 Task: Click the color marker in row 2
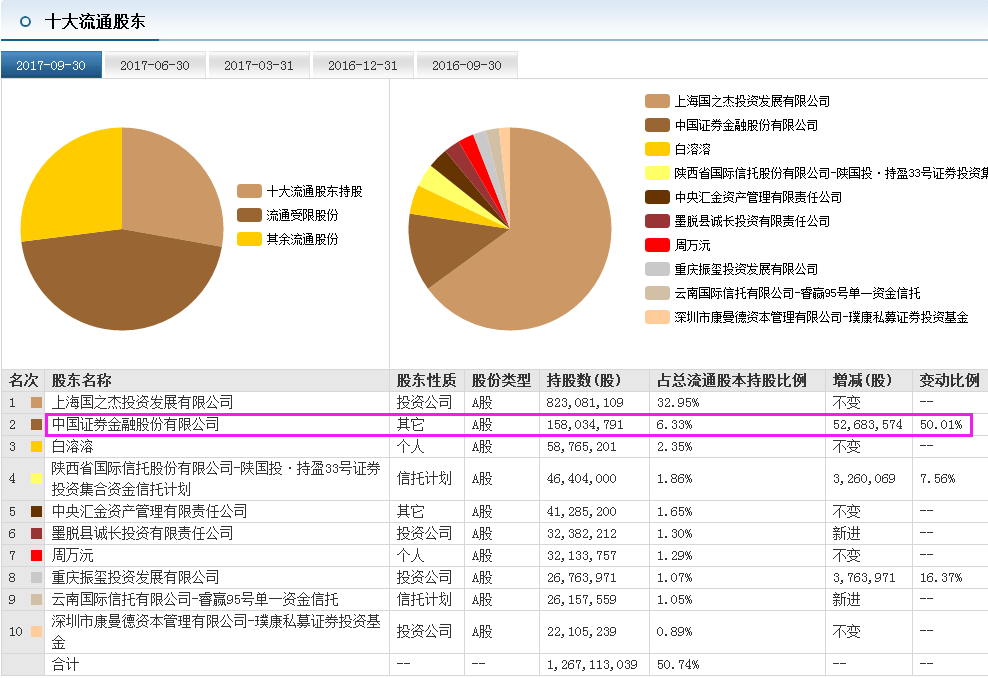coord(37,425)
